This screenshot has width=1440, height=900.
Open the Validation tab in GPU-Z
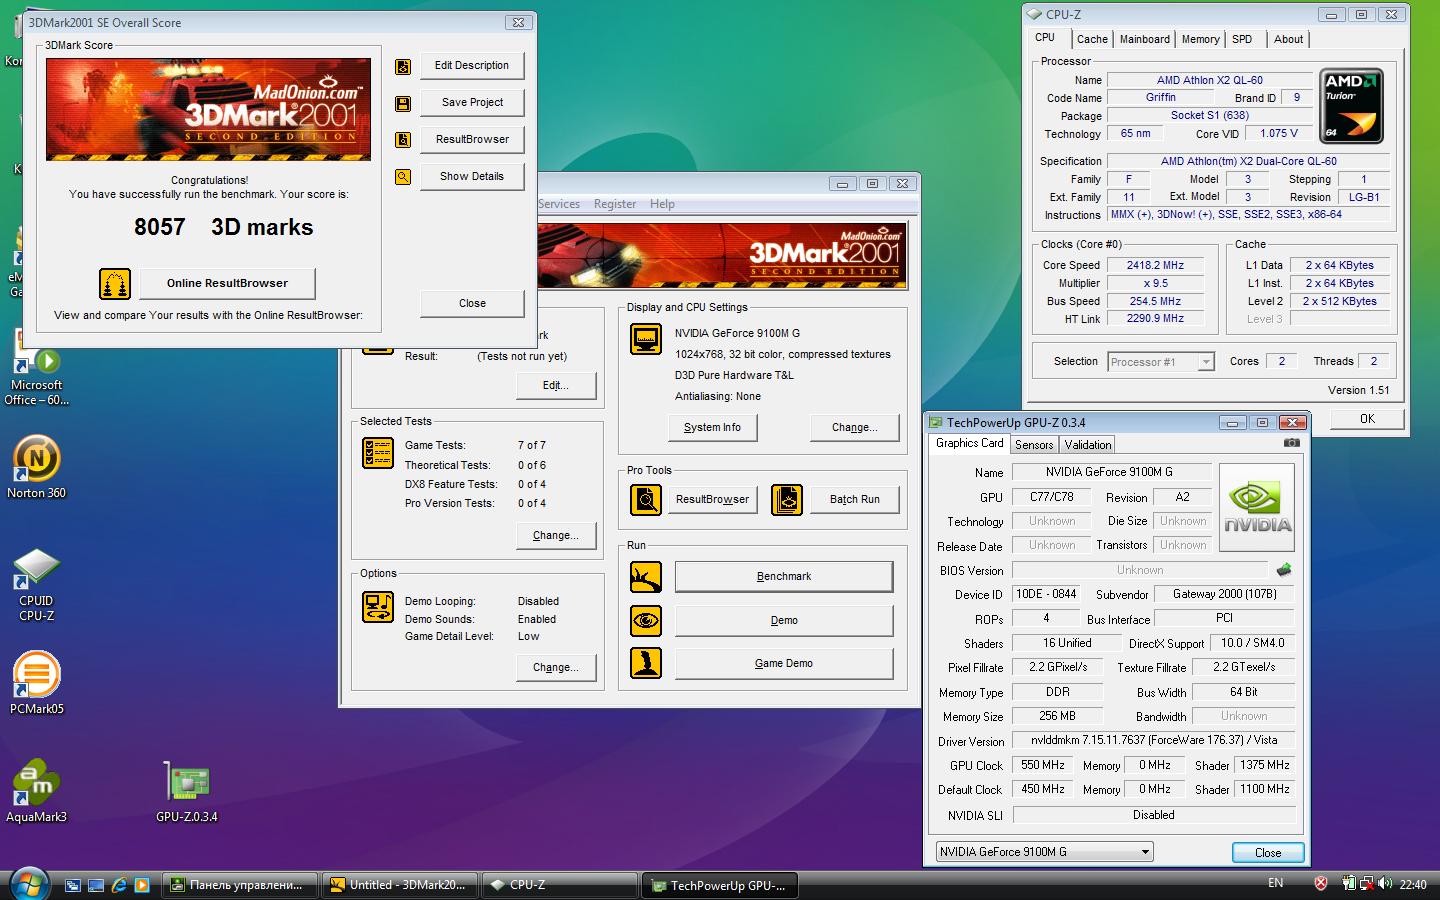(x=1087, y=445)
